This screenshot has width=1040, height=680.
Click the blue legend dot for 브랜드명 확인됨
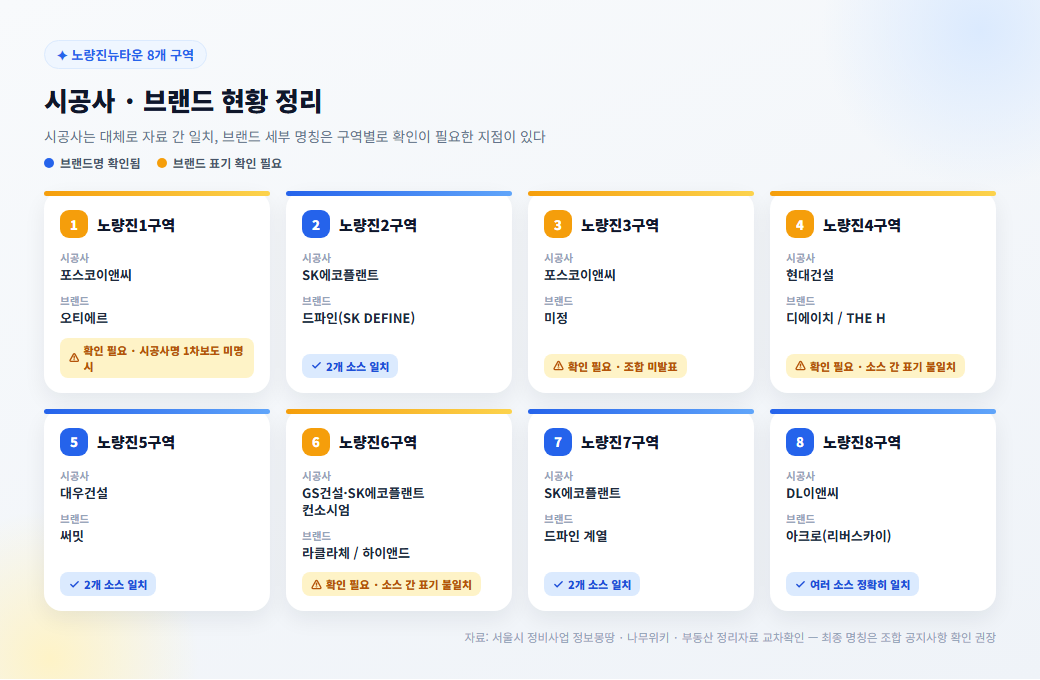49,163
